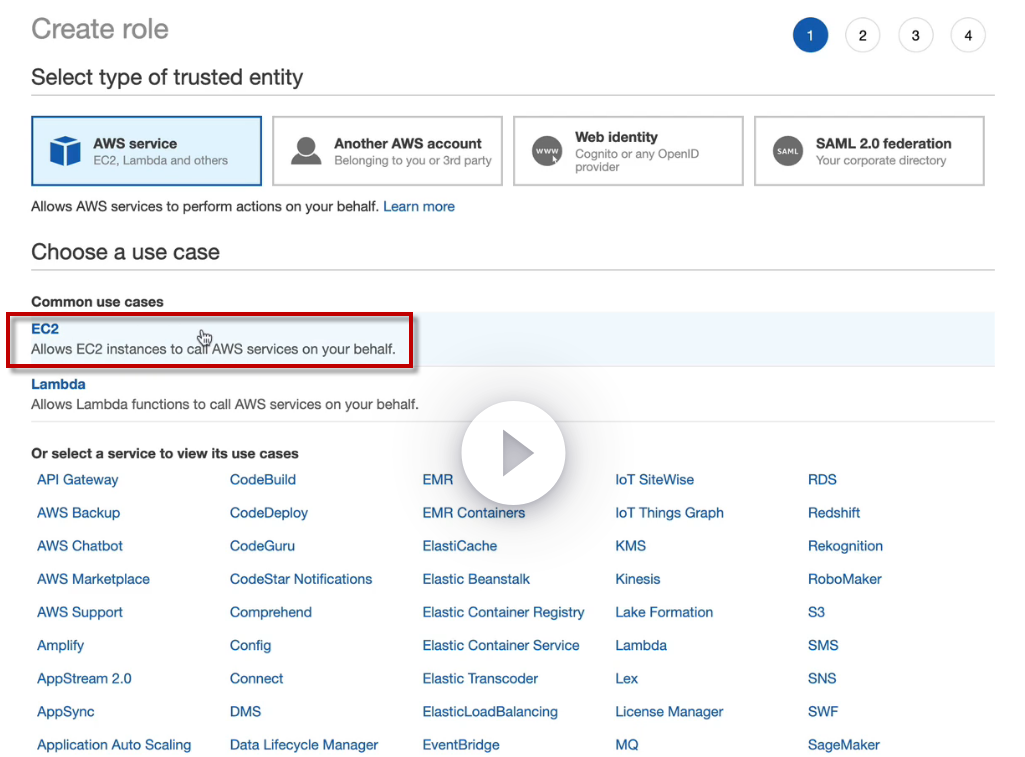Click the AWS service cube icon

pyautogui.click(x=65, y=151)
